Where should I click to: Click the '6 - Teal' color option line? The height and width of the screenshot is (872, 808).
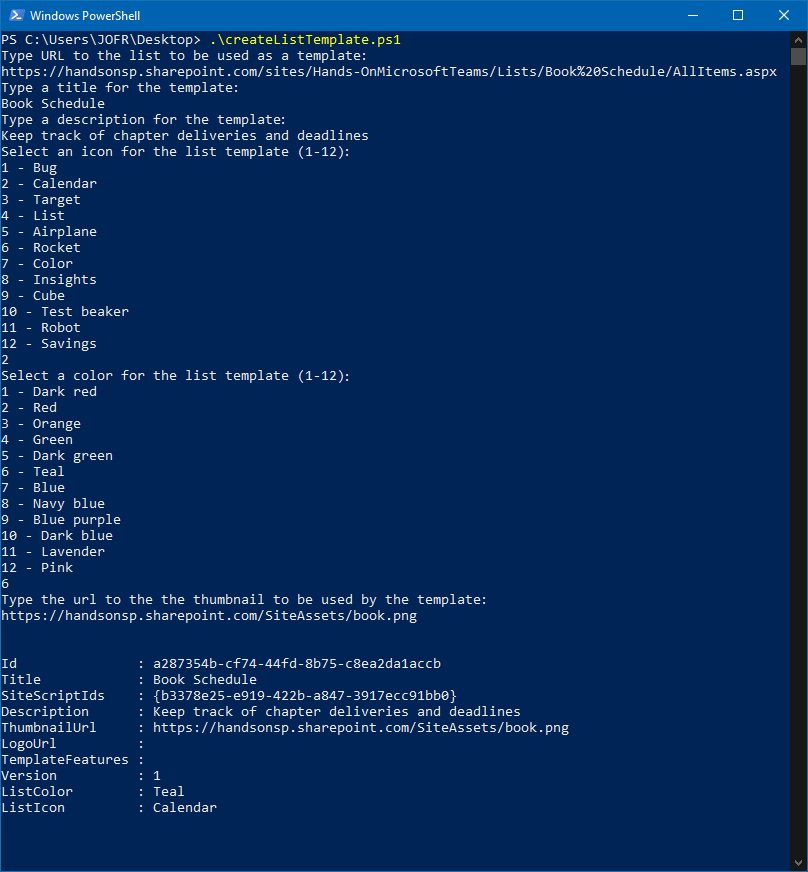coord(33,472)
